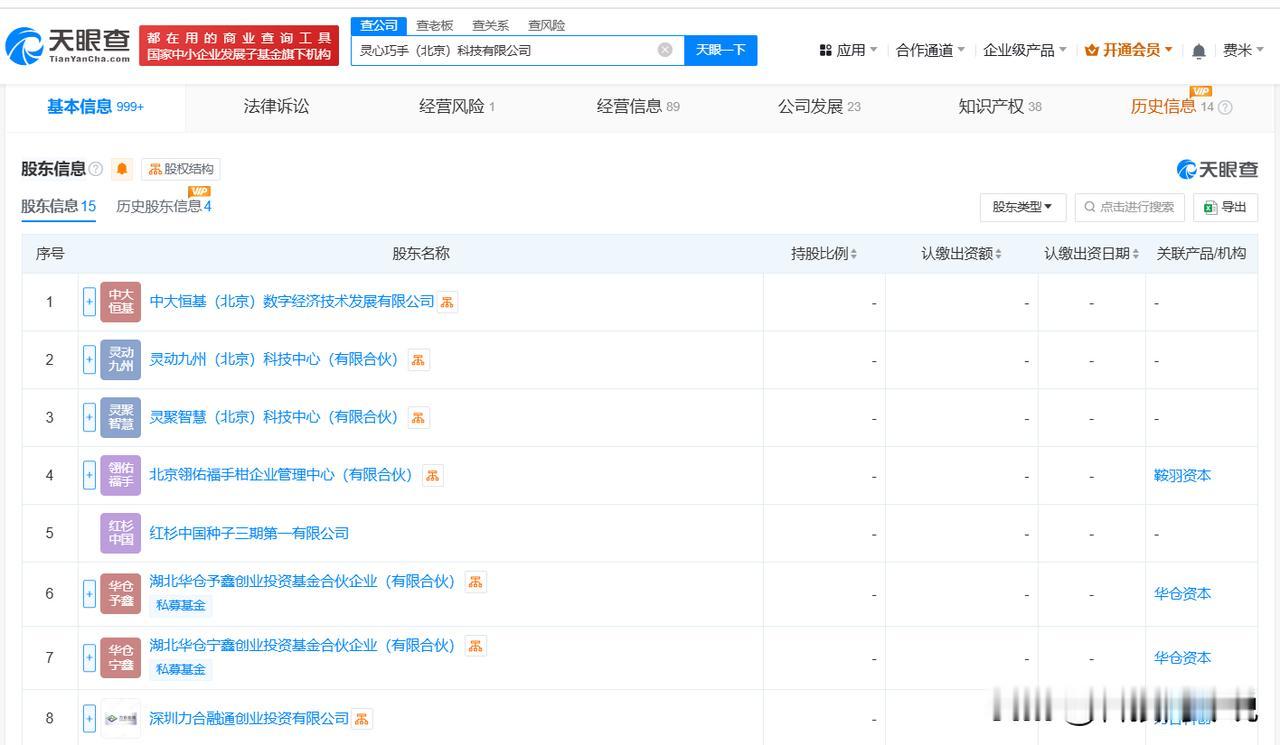Open equity chart icon for 灵聚智慧

tap(419, 417)
